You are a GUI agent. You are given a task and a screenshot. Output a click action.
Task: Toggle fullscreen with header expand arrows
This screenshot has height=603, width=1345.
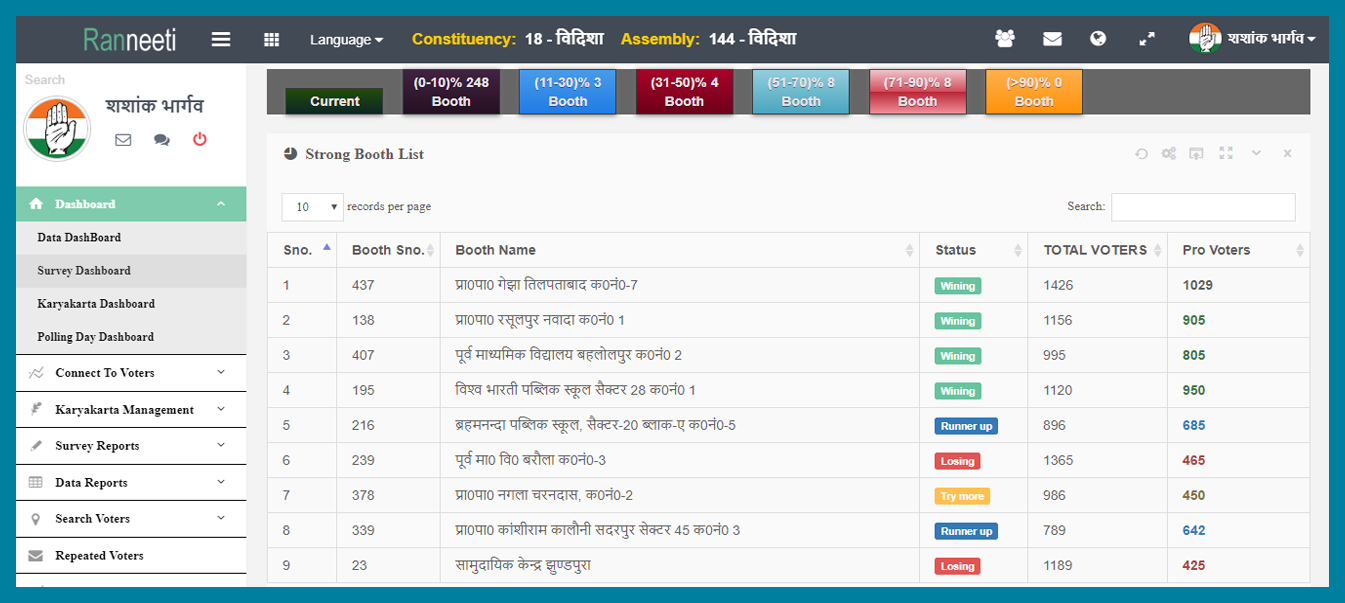coord(1147,39)
